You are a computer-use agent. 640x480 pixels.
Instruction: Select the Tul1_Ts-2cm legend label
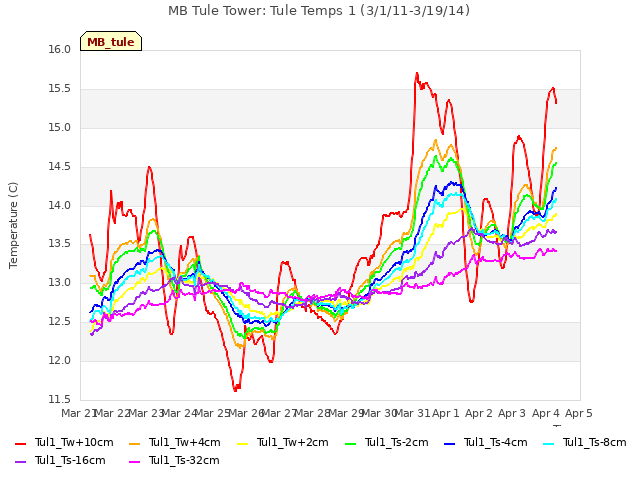pyautogui.click(x=396, y=442)
